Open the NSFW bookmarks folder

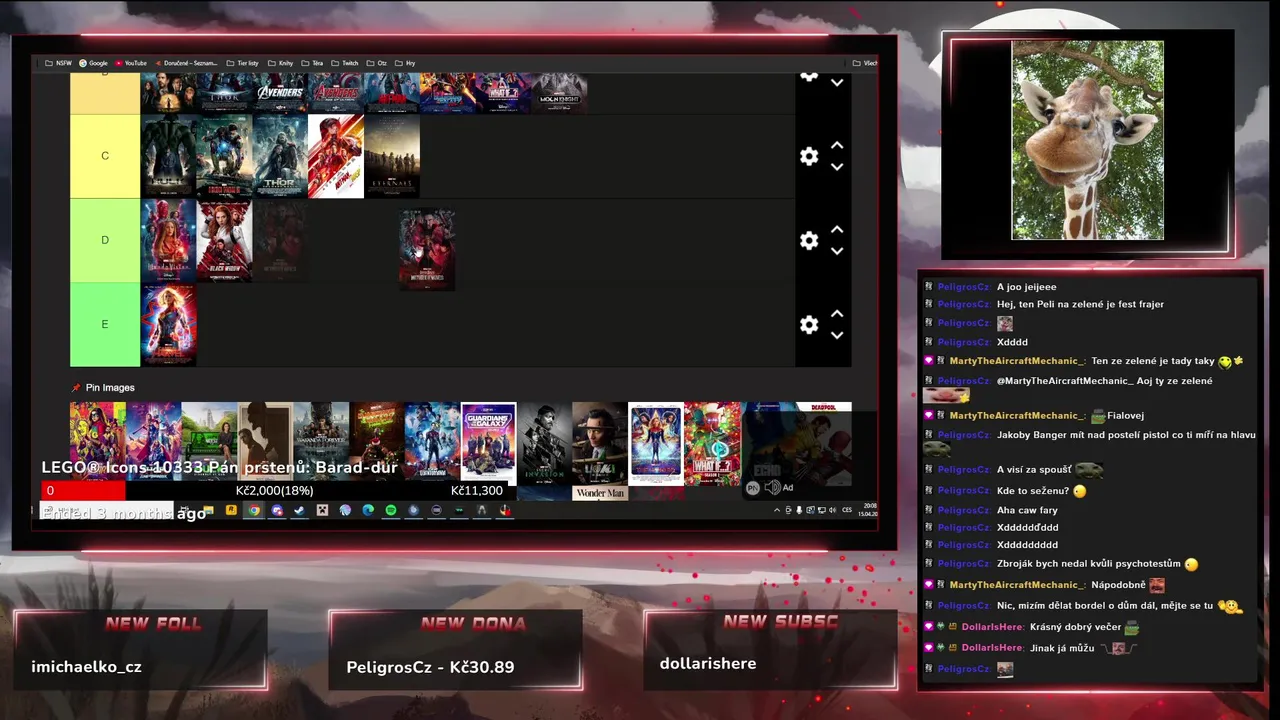(x=58, y=63)
